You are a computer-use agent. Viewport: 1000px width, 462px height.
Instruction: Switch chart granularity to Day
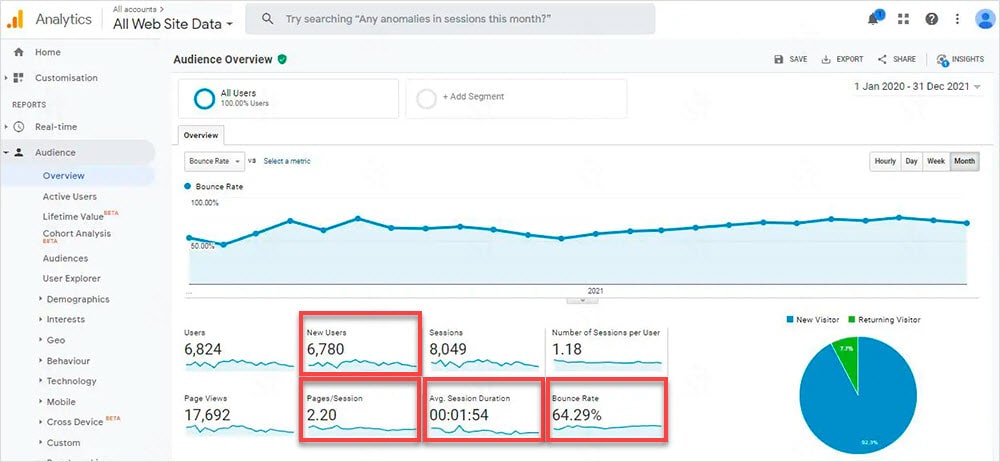point(911,161)
